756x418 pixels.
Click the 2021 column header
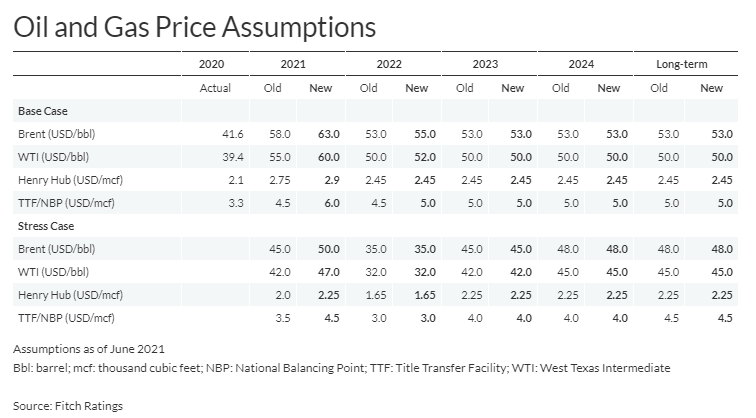(x=293, y=64)
